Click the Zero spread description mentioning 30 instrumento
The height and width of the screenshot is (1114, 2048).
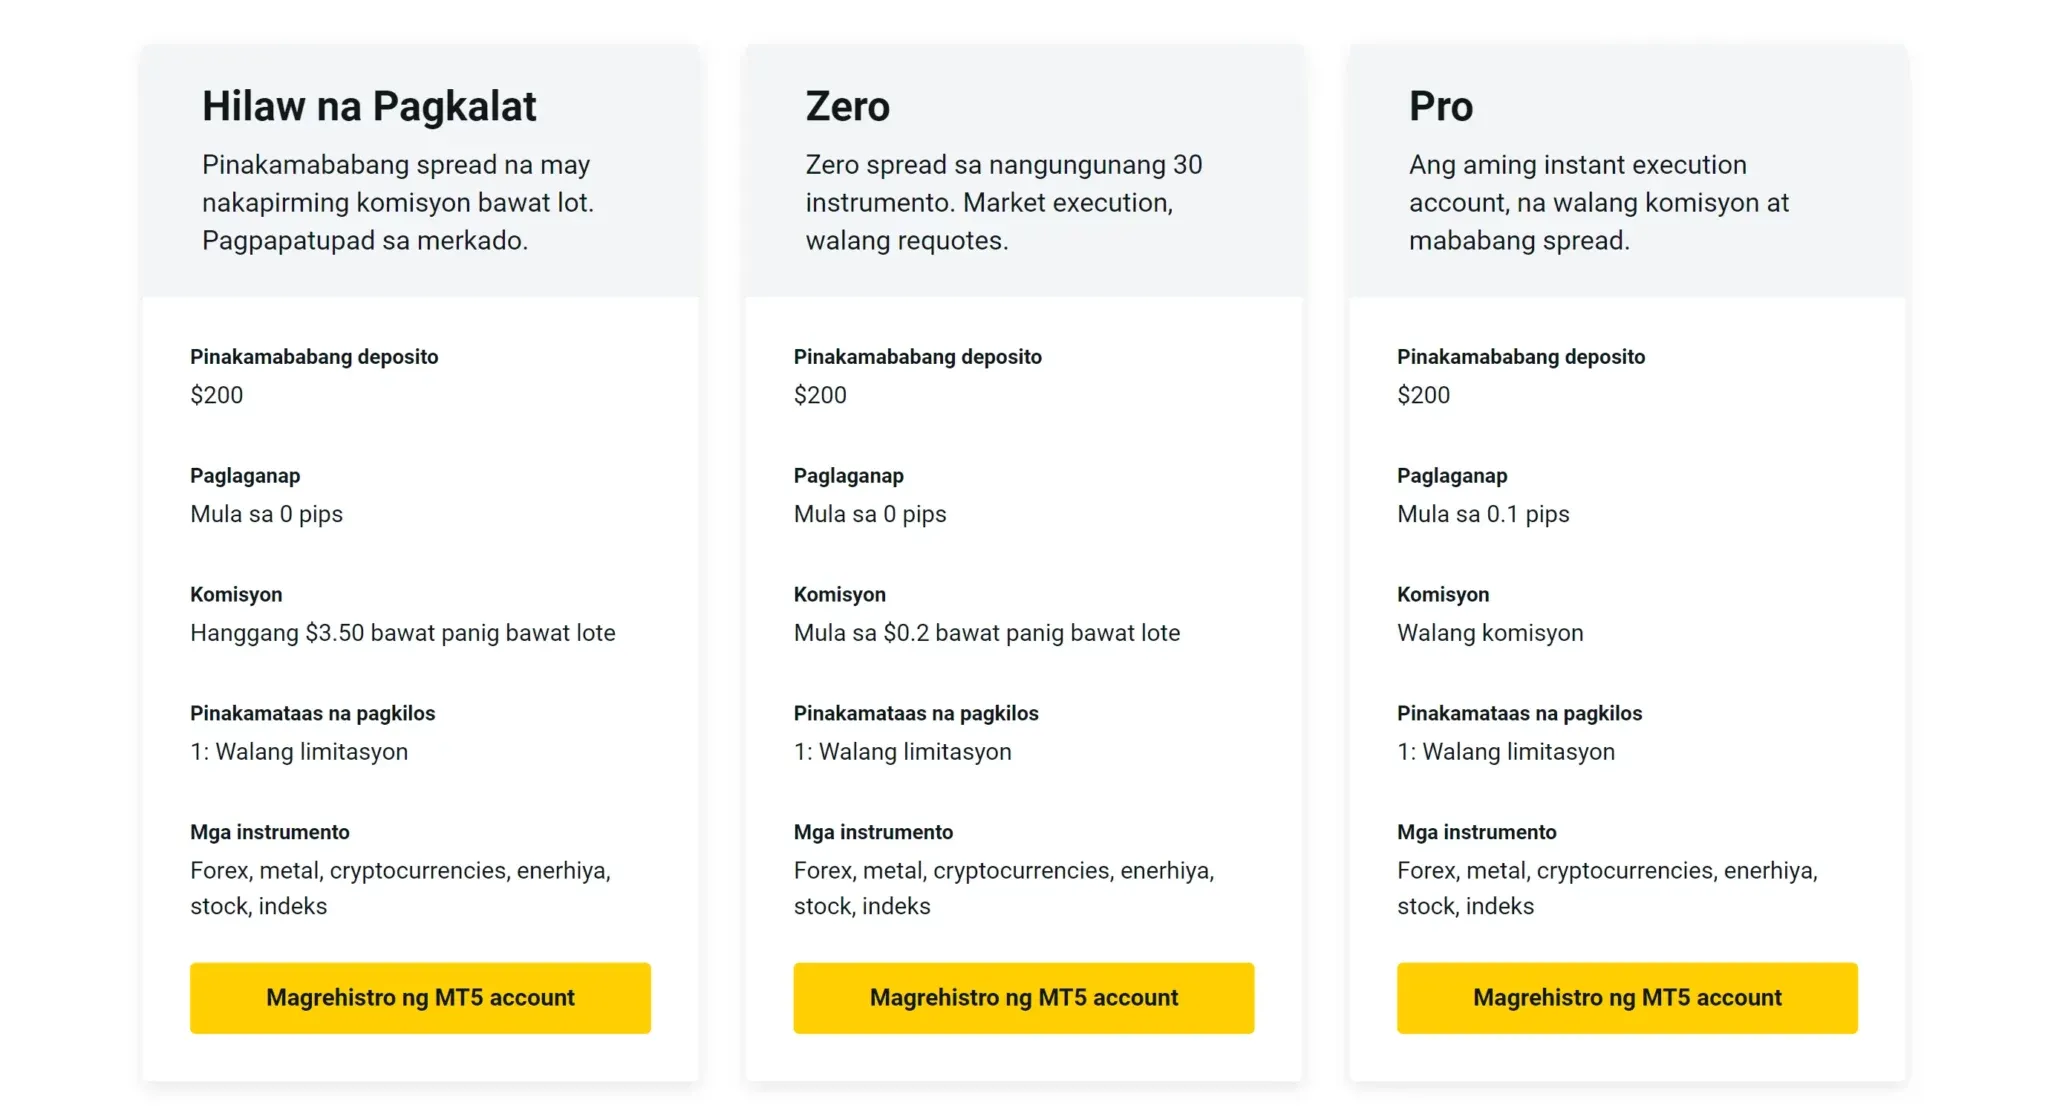[1004, 202]
